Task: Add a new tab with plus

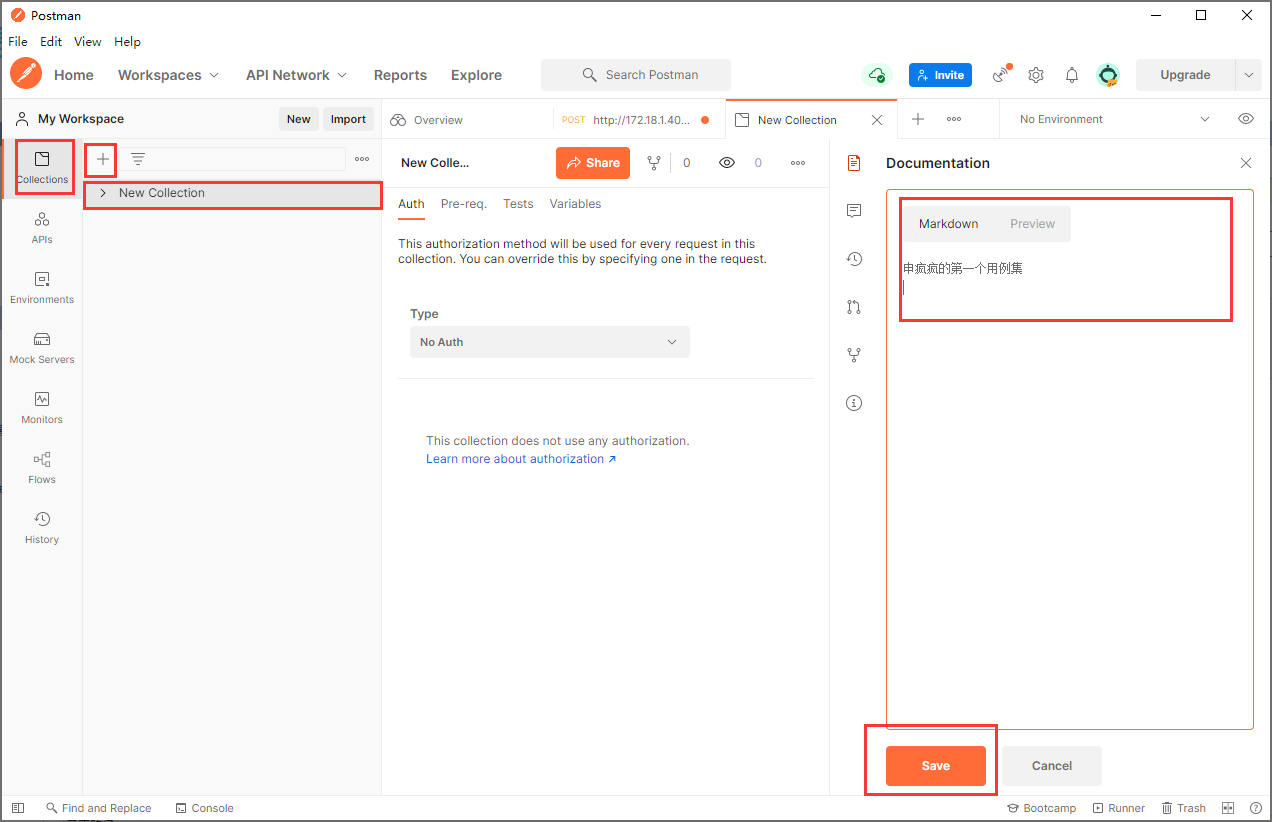Action: pyautogui.click(x=918, y=119)
